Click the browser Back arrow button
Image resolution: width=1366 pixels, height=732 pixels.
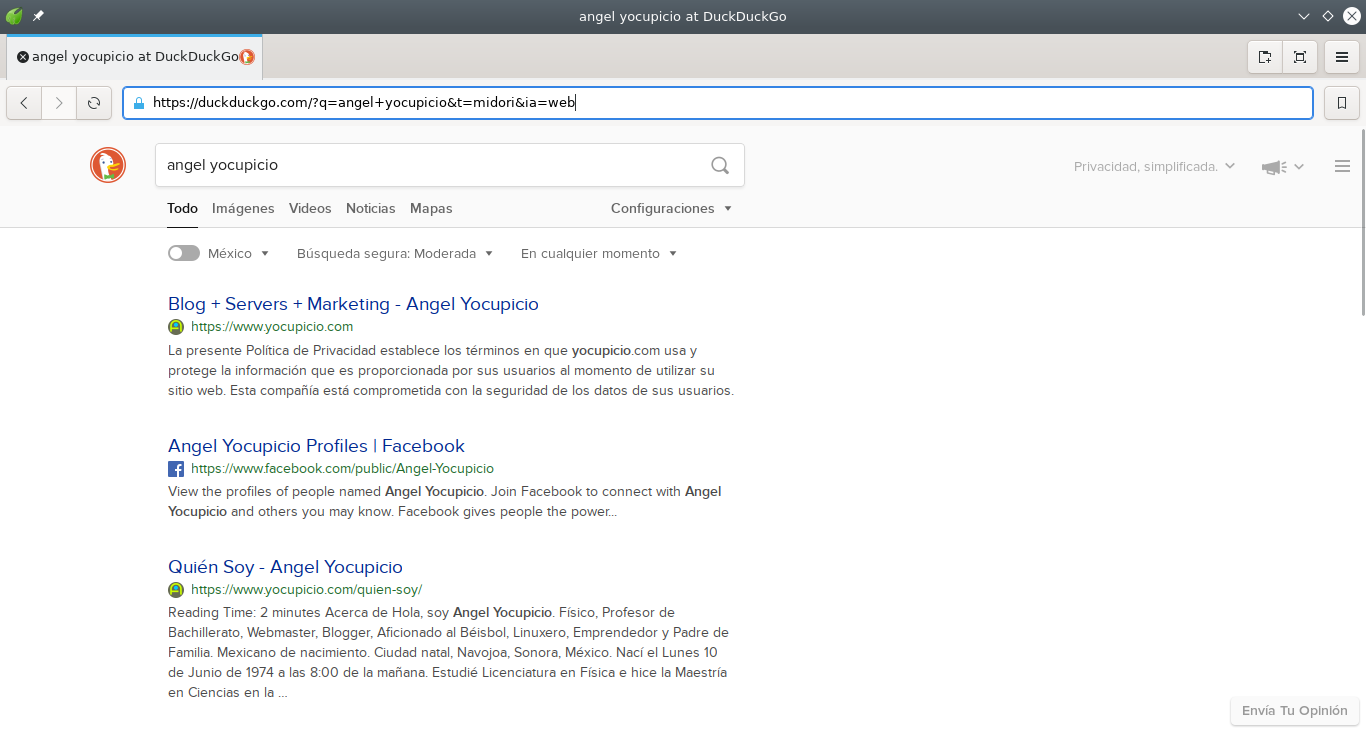[x=24, y=102]
